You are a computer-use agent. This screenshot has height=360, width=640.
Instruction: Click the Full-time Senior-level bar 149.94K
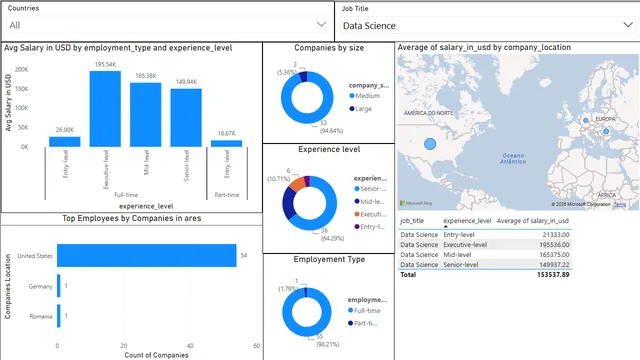coord(186,118)
